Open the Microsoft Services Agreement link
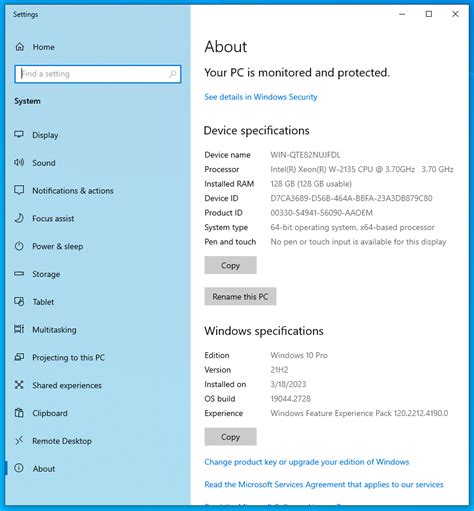The image size is (474, 511). click(x=324, y=484)
